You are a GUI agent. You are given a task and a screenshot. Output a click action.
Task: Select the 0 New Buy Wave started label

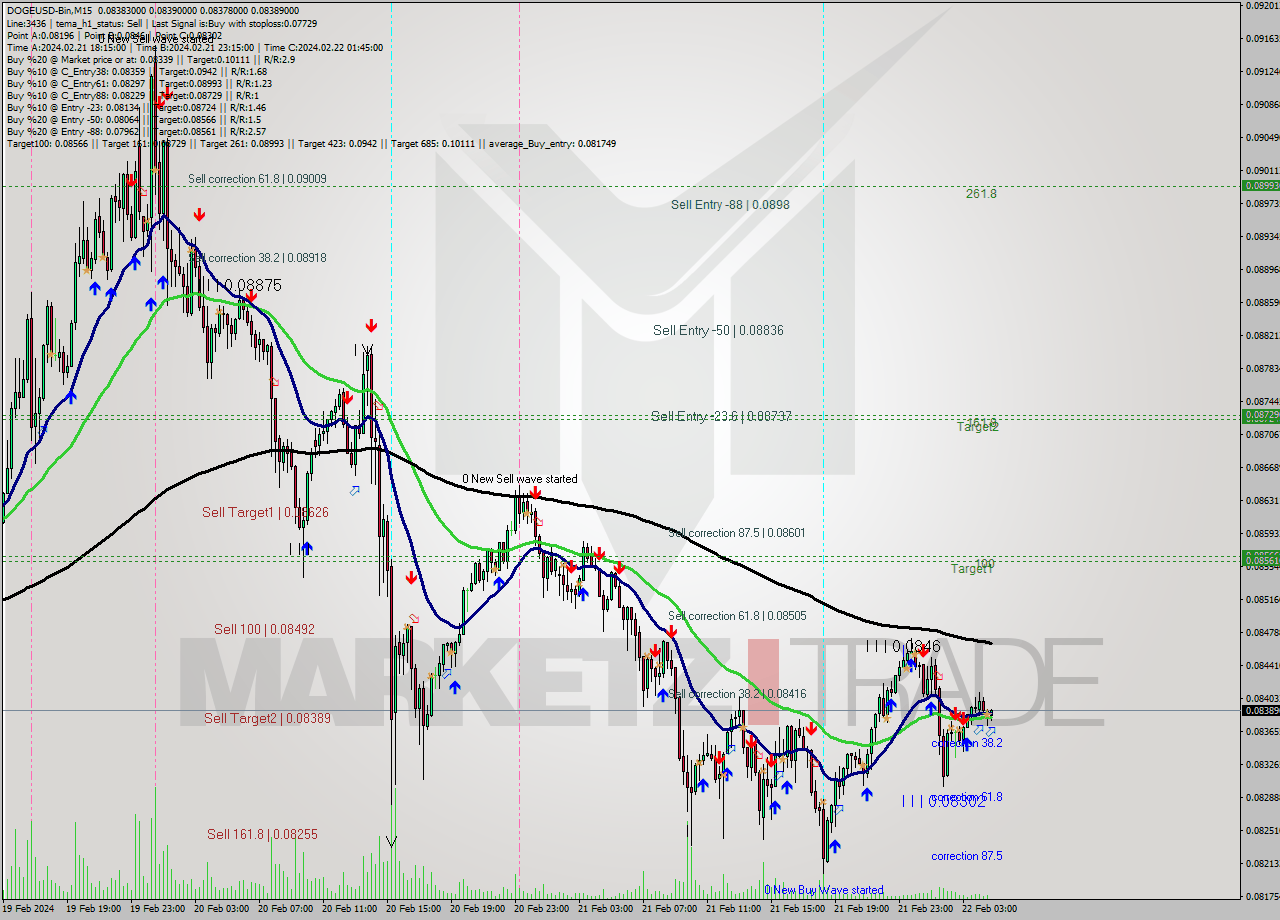(x=824, y=890)
